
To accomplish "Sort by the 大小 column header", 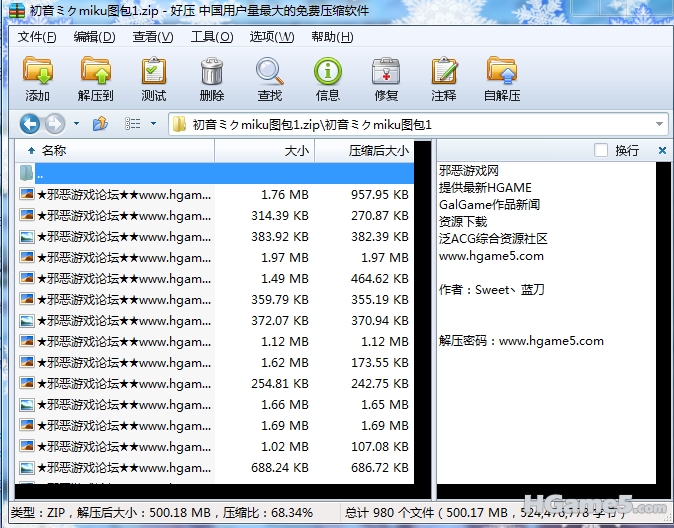I will [x=264, y=150].
